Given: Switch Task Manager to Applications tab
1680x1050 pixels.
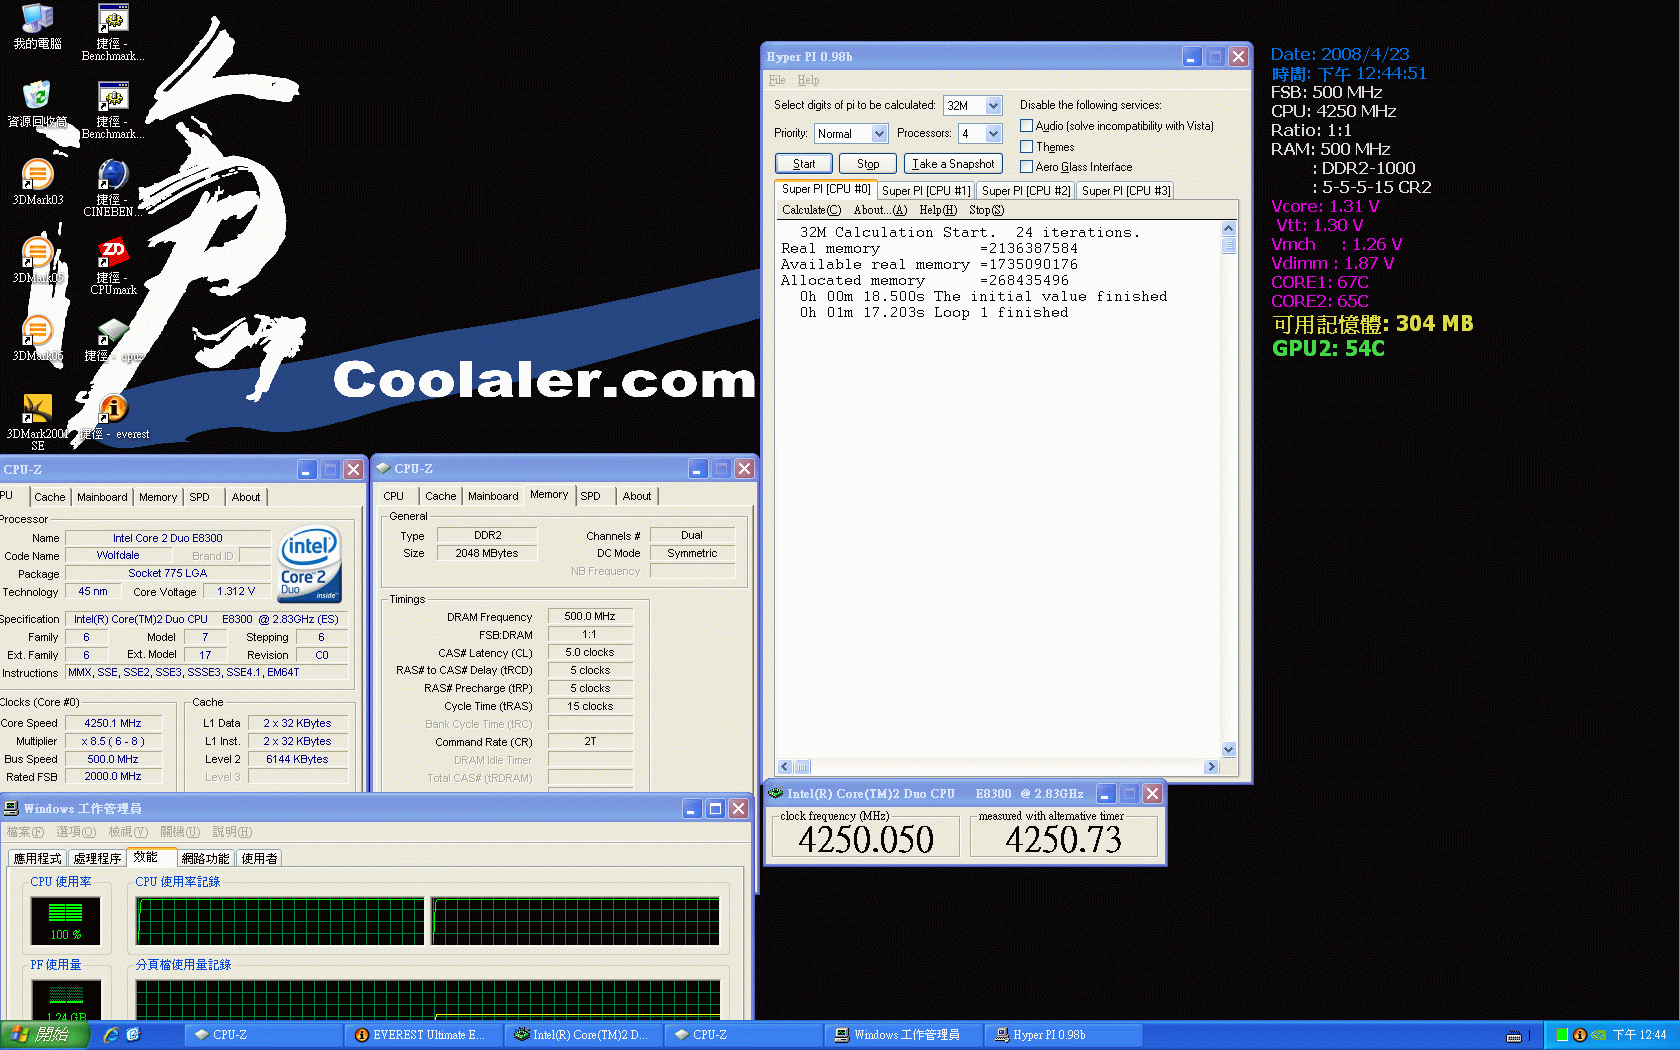Looking at the screenshot, I should click(x=37, y=859).
